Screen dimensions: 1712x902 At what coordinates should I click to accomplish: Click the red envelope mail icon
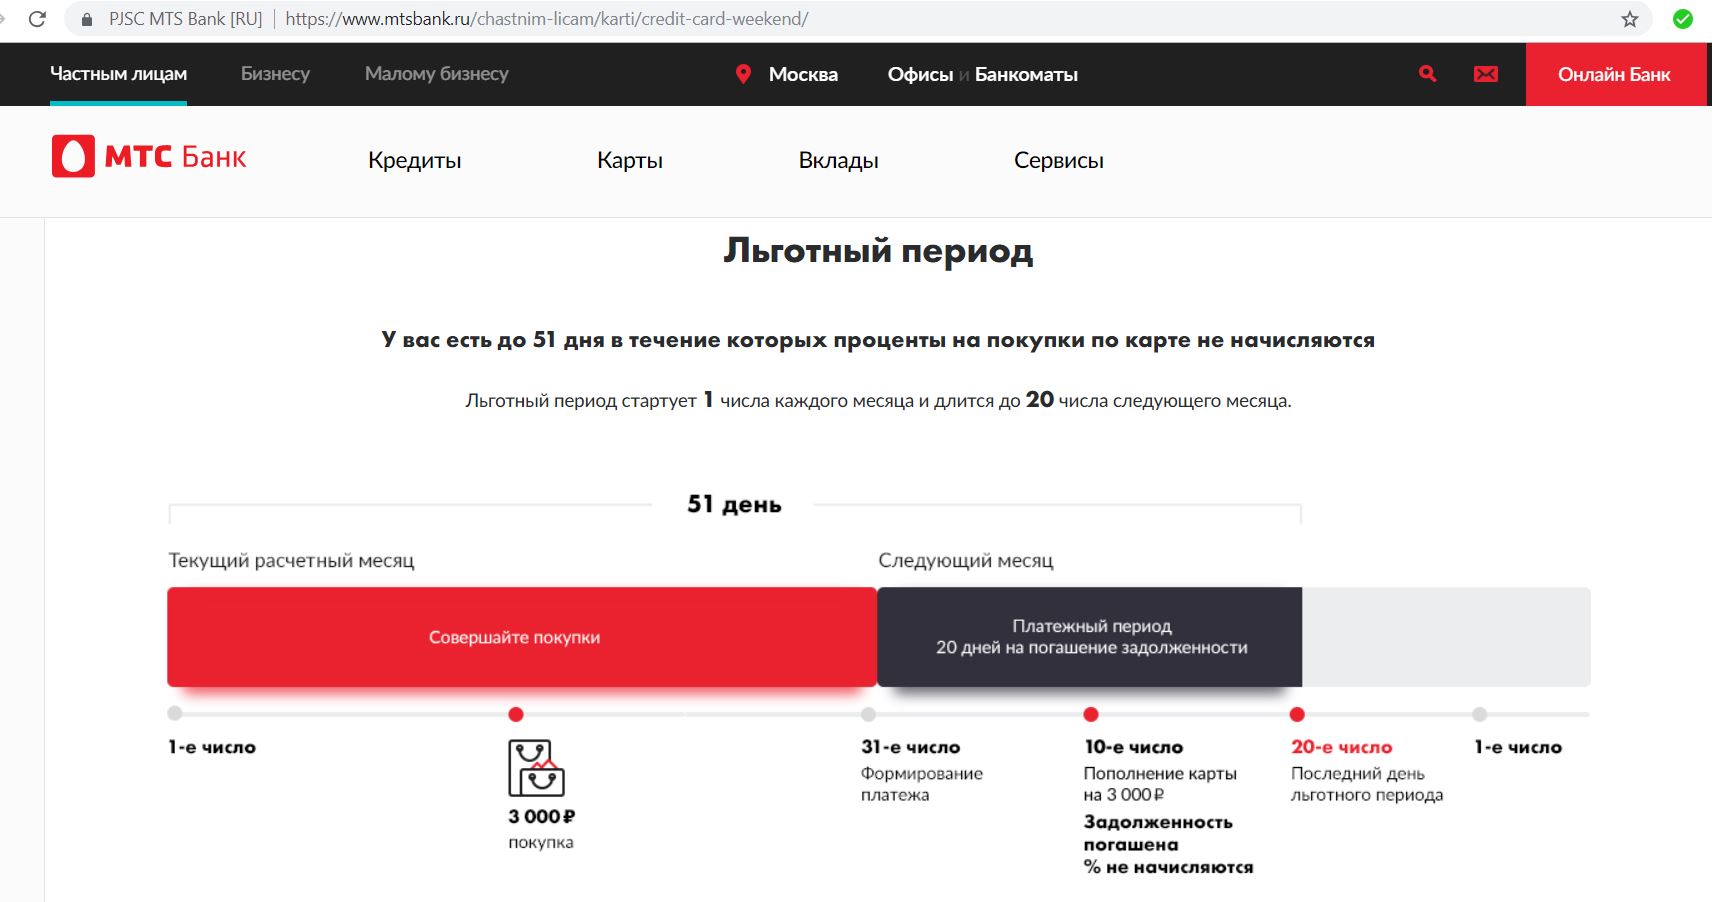[1486, 74]
